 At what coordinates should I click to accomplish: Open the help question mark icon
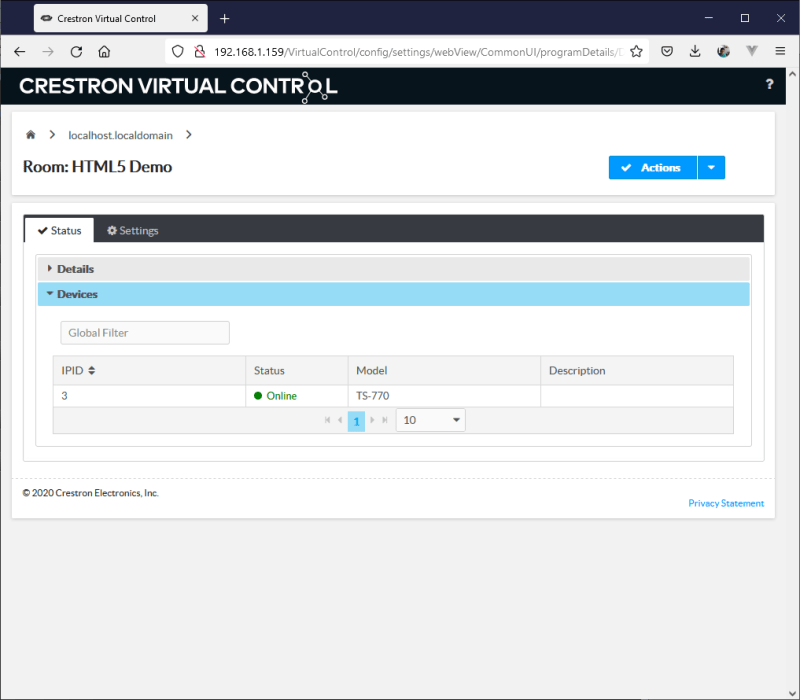[769, 85]
